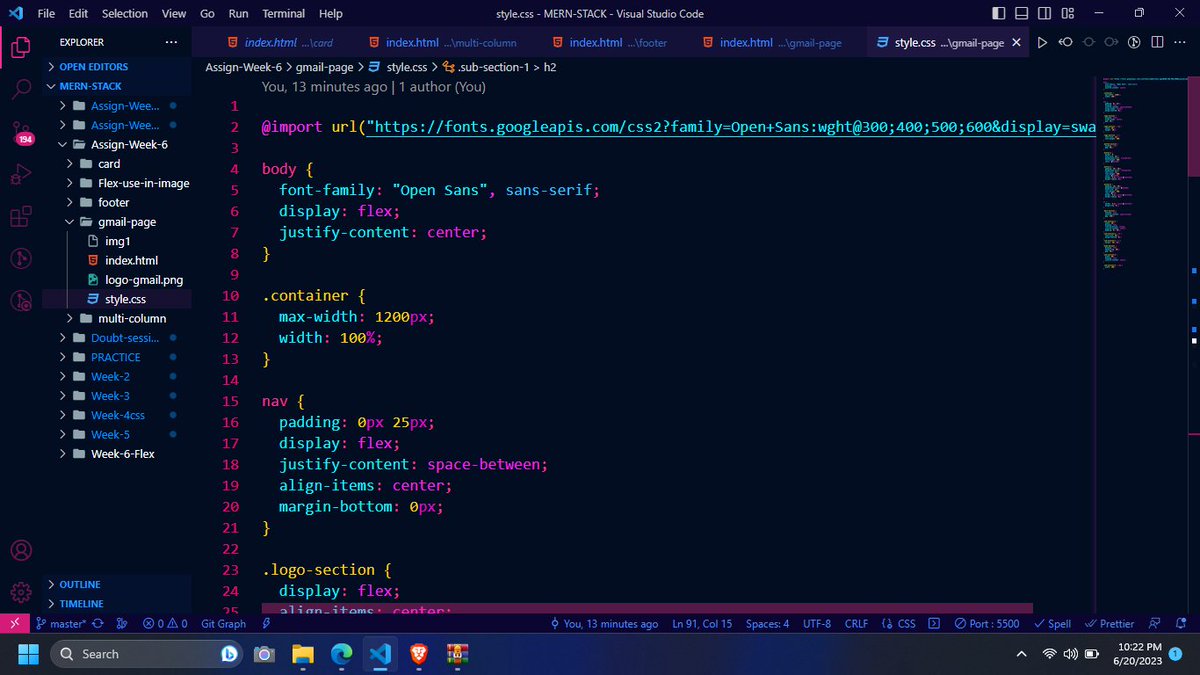Open the Explorer view in activity bar
The height and width of the screenshot is (675, 1200).
click(21, 46)
